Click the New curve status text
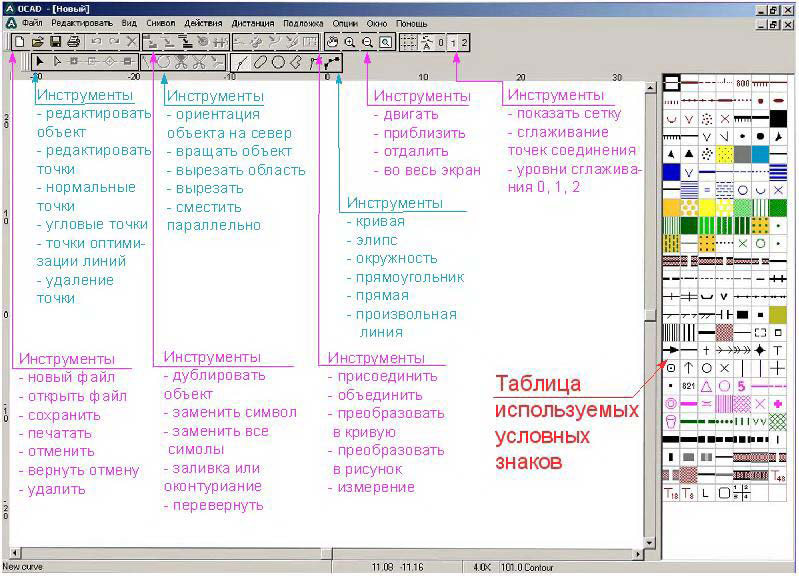Viewport: 799px width, 576px height. click(22, 566)
